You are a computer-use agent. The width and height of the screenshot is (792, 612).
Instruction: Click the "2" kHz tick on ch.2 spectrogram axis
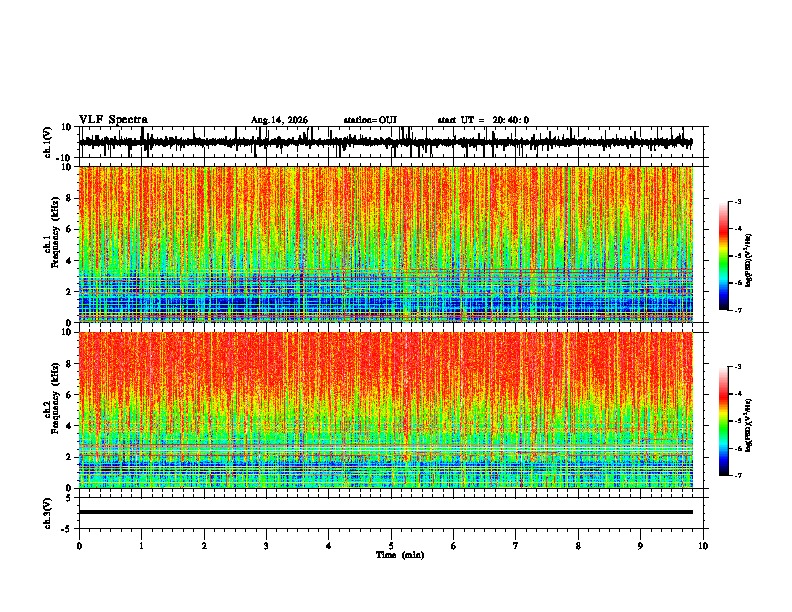[69, 457]
